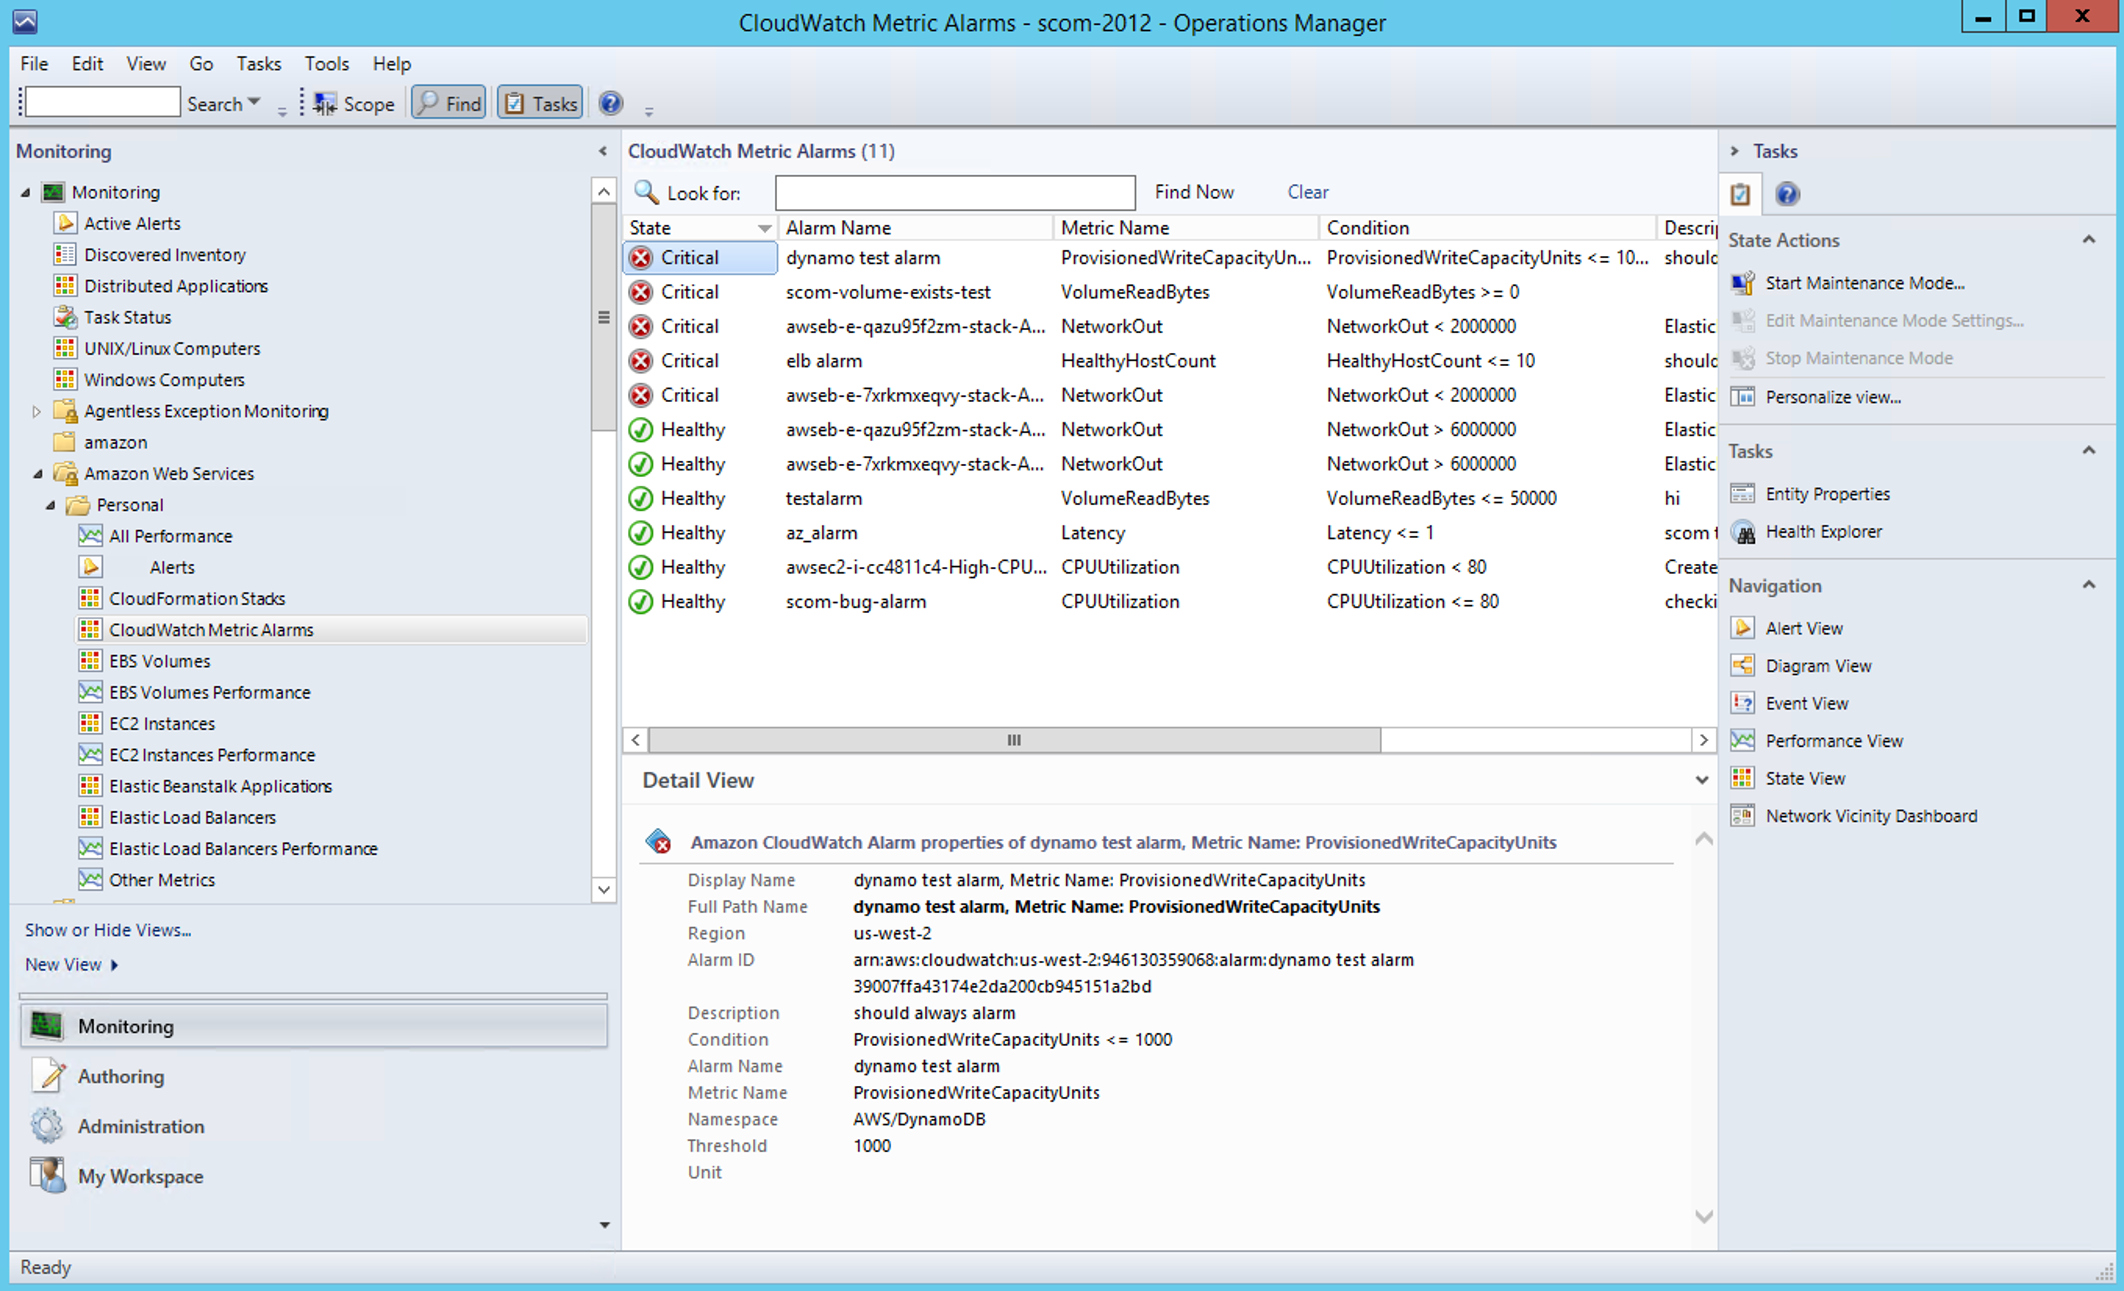Collapse the State Actions section

point(2088,240)
